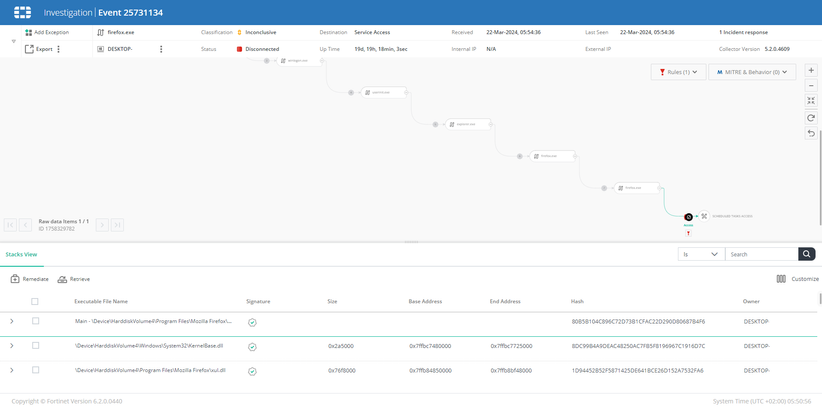Click the fit-to-screen graph icon
Screen dimensions: 822x410
point(811,101)
